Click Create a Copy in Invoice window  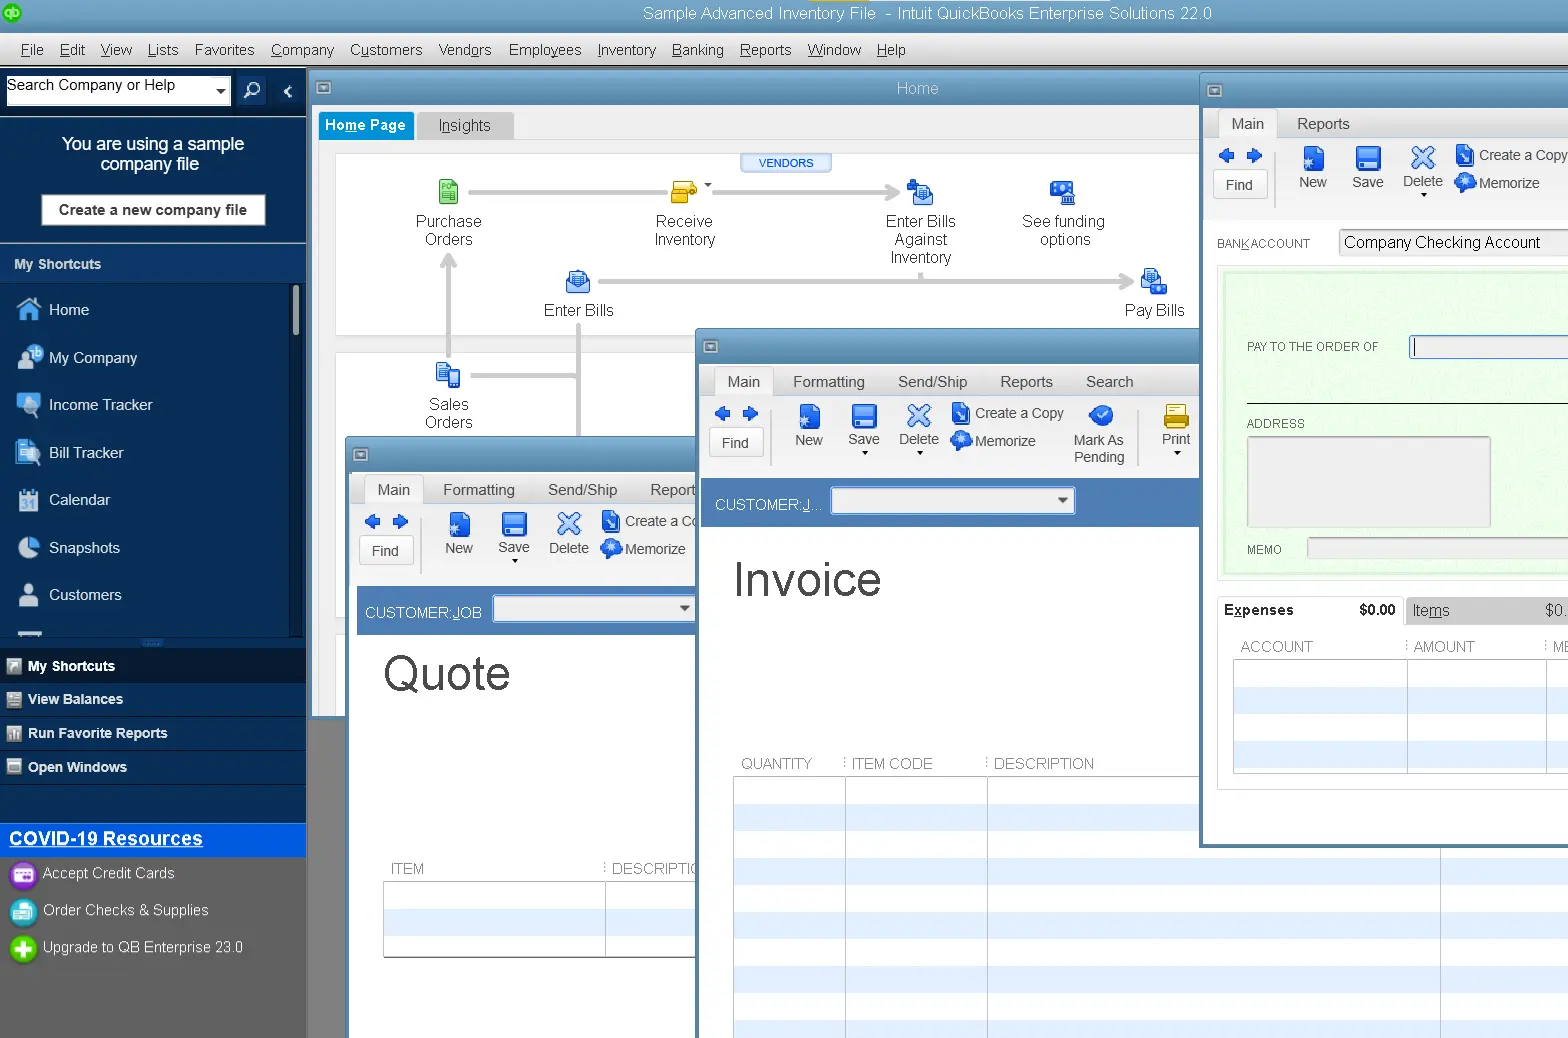1008,413
